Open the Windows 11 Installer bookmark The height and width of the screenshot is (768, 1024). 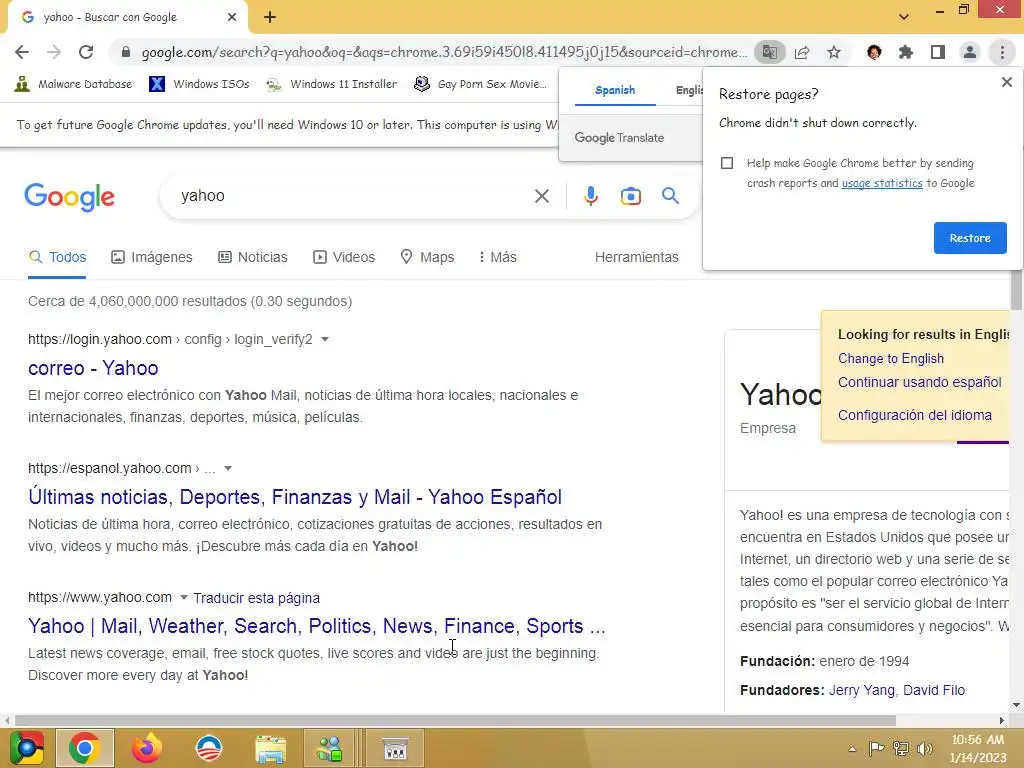pos(332,84)
